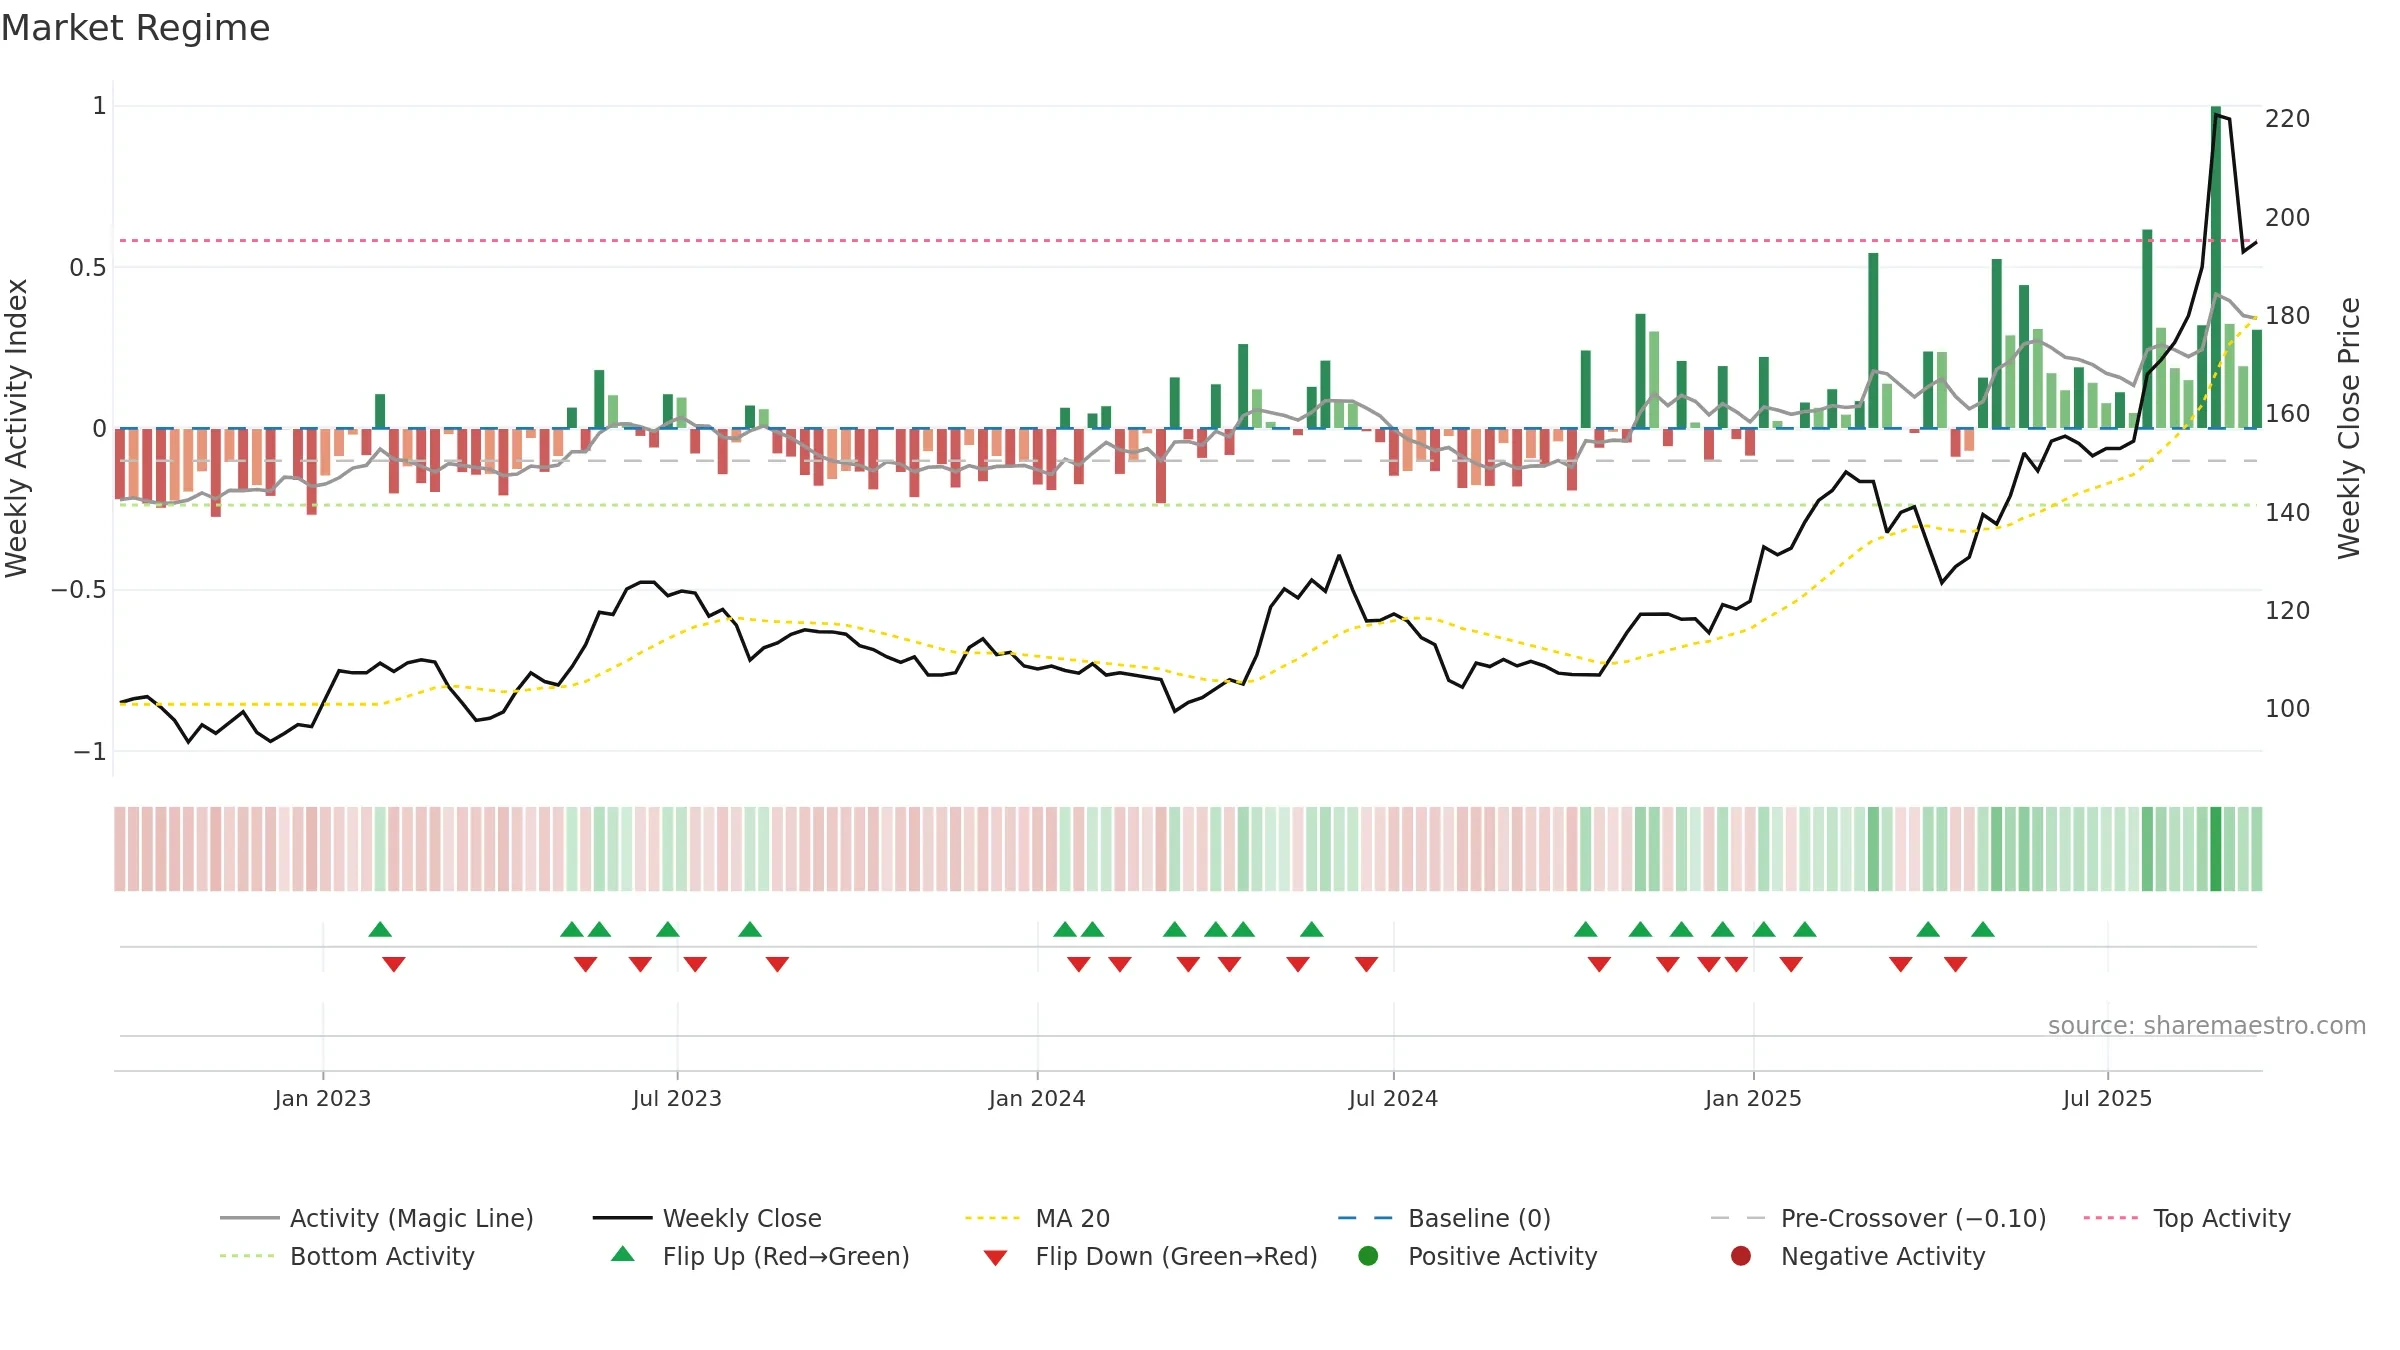Toggle the Weekly Close legend entry
Image resolution: width=2400 pixels, height=1350 pixels.
[x=707, y=1218]
